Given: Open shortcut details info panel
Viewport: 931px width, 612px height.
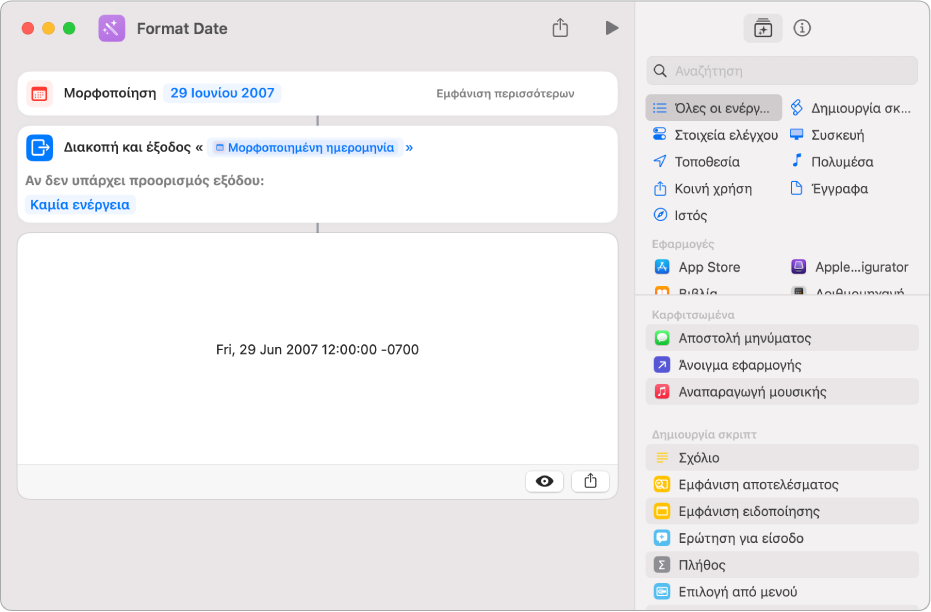Looking at the screenshot, I should 802,28.
